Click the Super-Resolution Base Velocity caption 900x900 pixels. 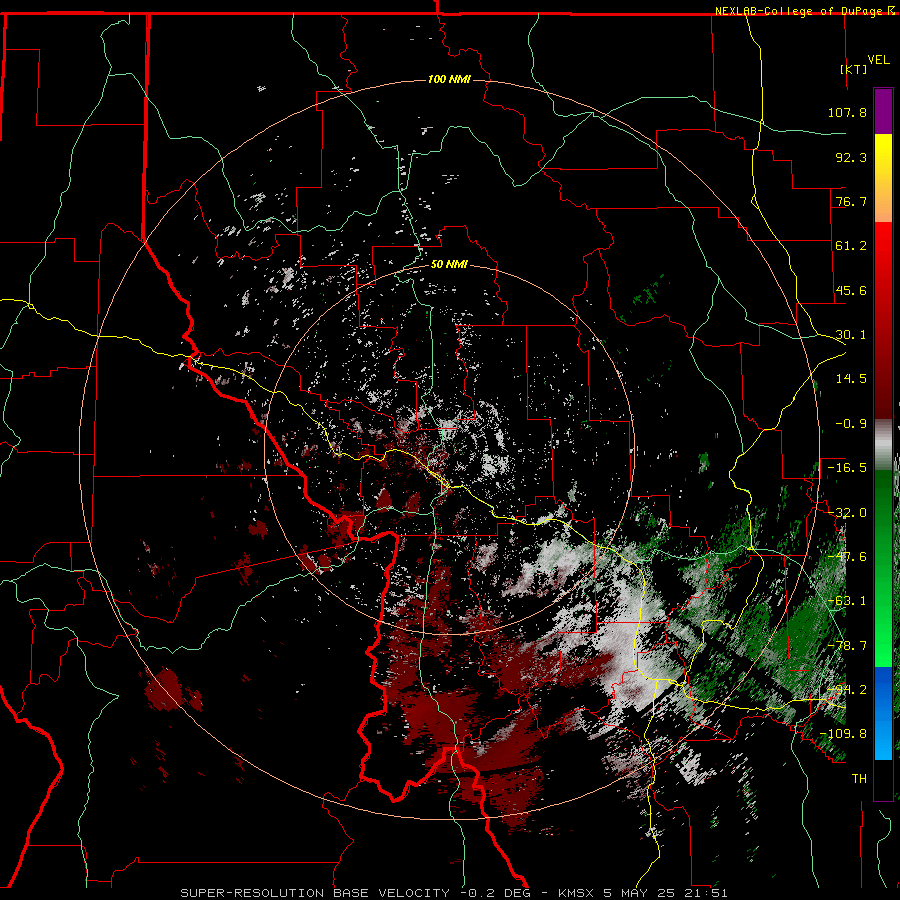pyautogui.click(x=454, y=893)
